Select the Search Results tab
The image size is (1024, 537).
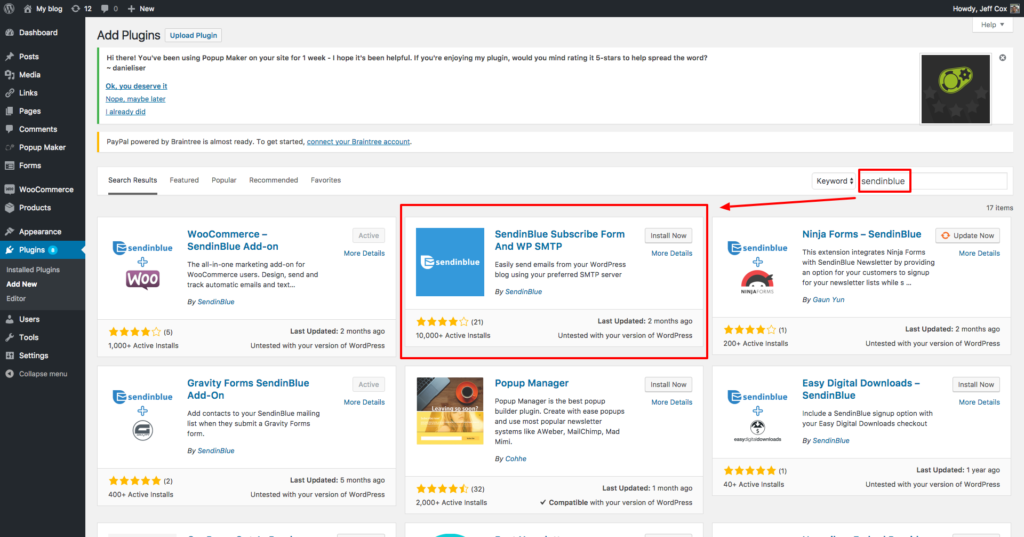[x=133, y=180]
